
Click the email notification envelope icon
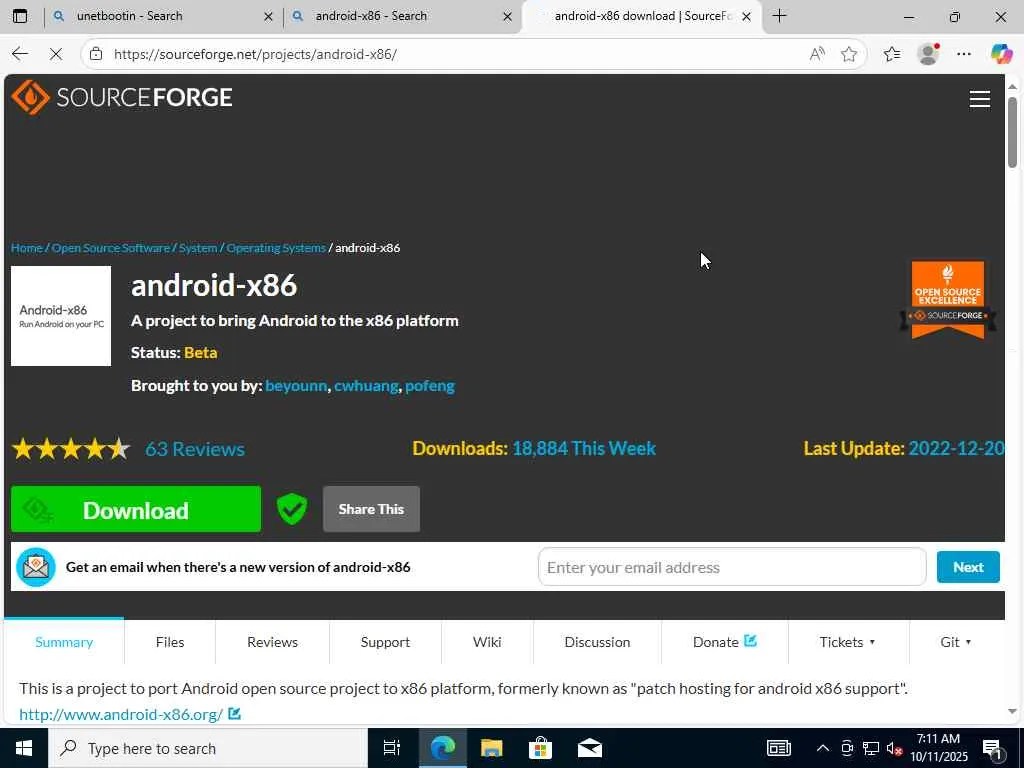coord(36,567)
